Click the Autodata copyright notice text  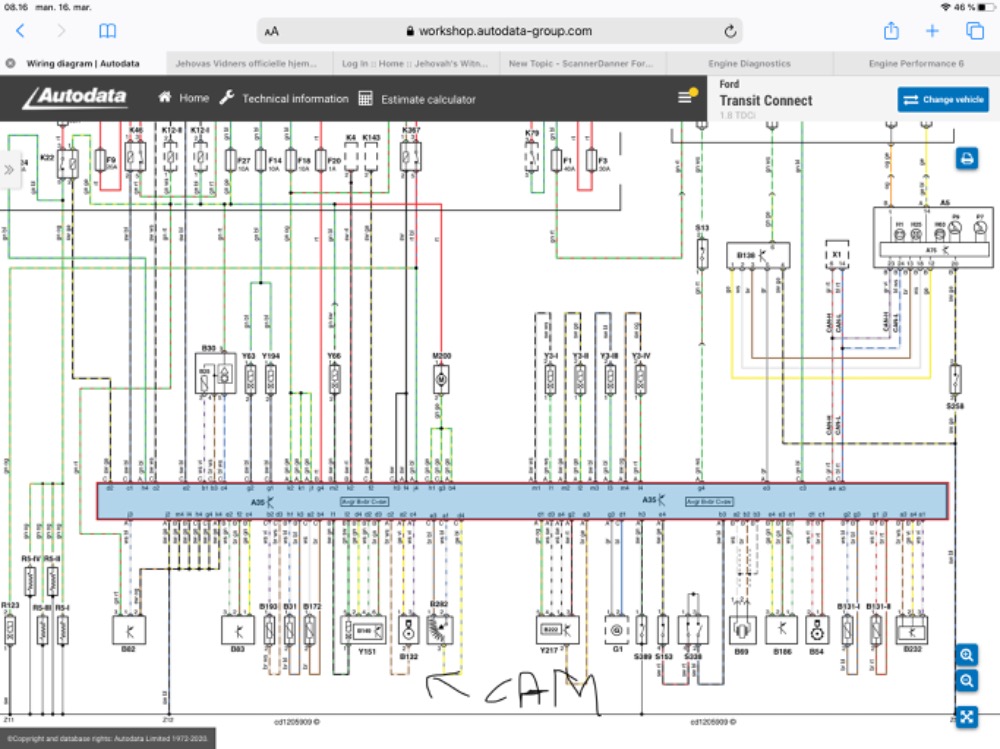107,739
